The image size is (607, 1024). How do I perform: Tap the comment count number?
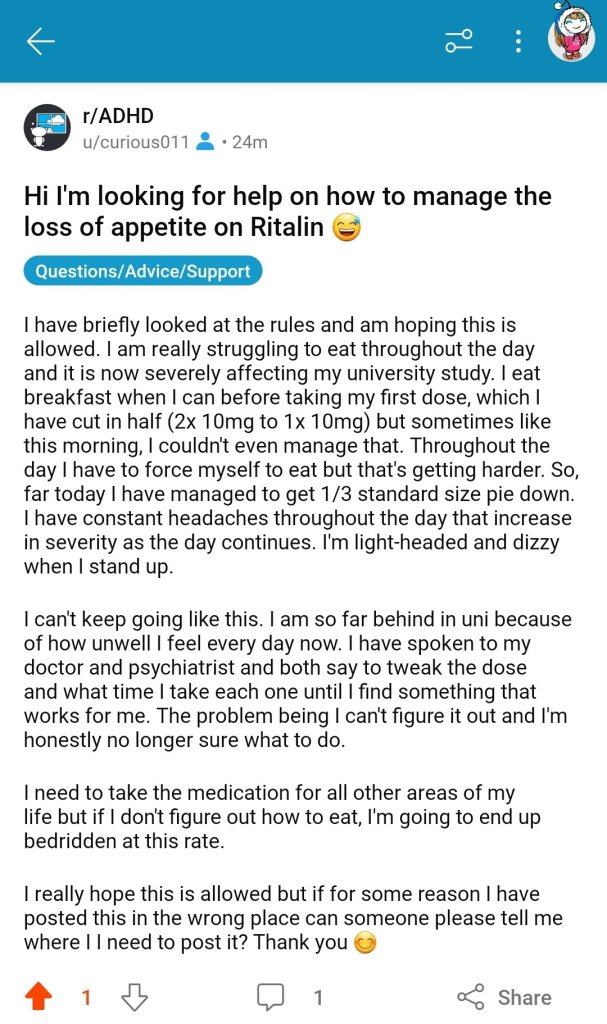(318, 997)
